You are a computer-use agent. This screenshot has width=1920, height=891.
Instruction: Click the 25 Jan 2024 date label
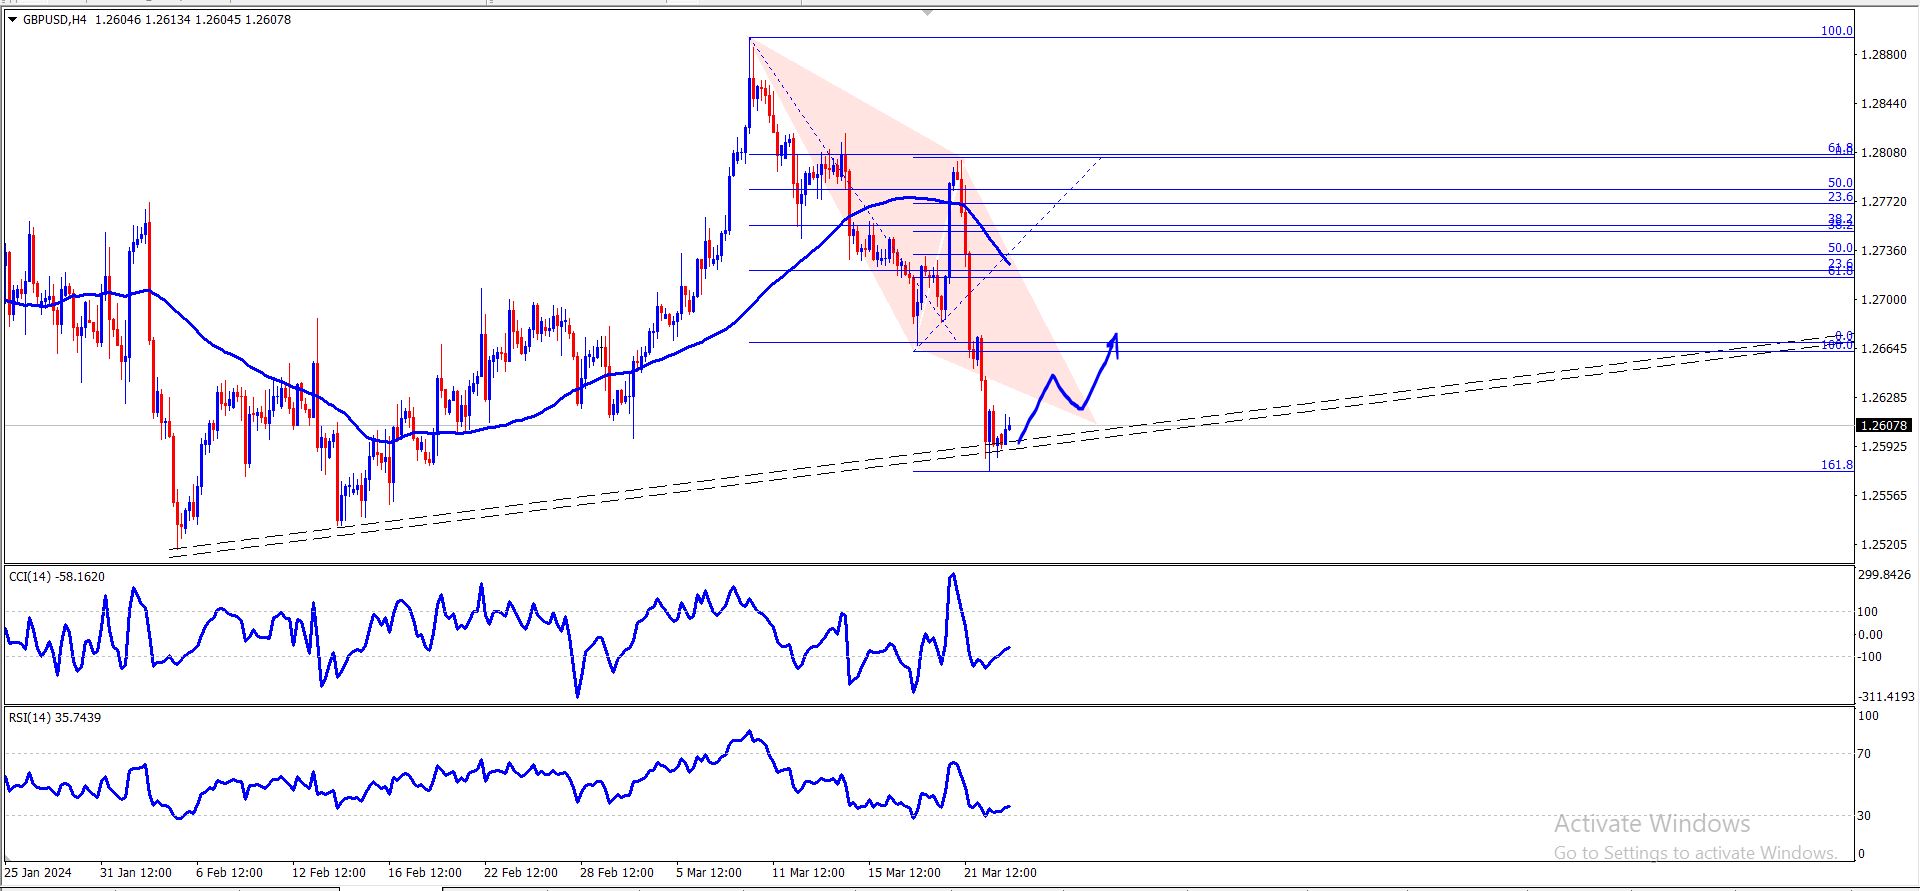38,873
